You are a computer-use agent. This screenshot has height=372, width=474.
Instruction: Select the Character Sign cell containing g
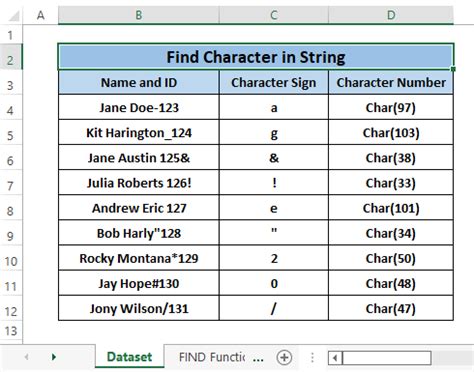coord(274,133)
